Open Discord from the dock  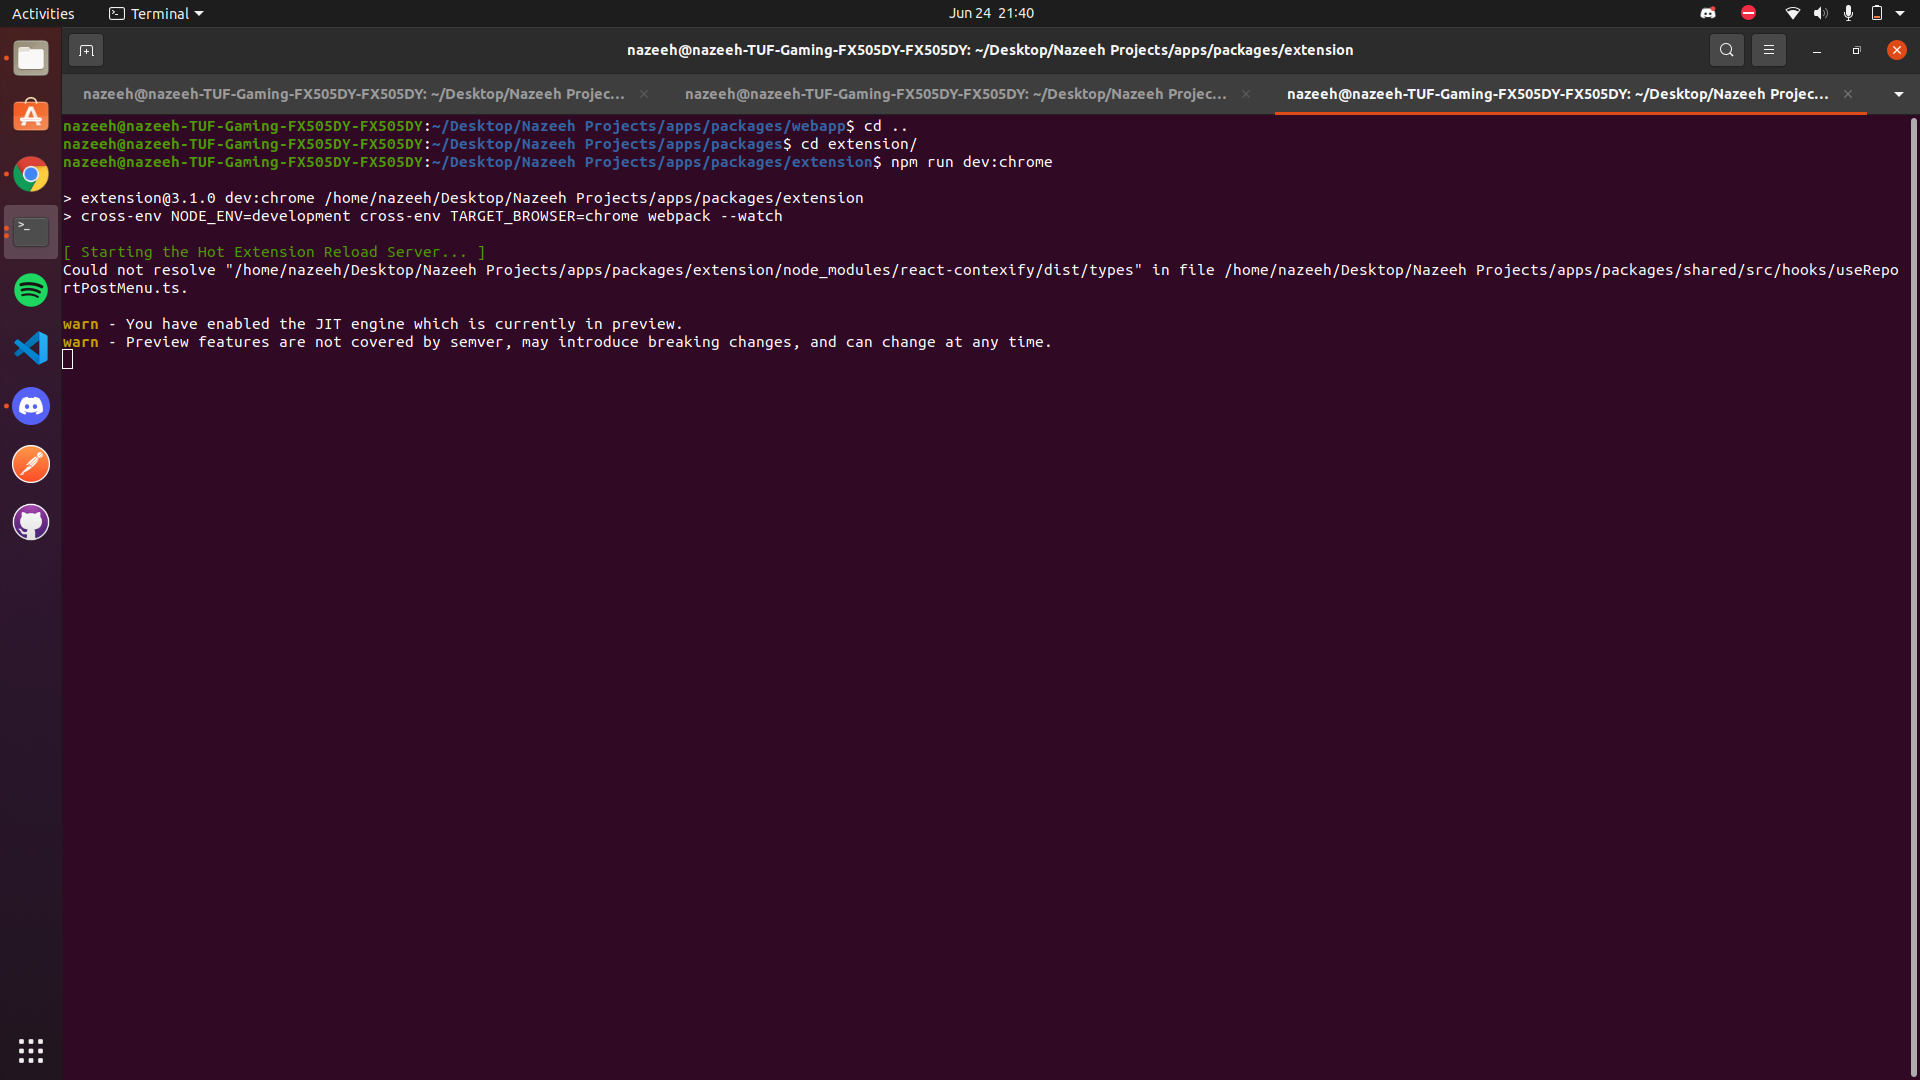[x=31, y=406]
